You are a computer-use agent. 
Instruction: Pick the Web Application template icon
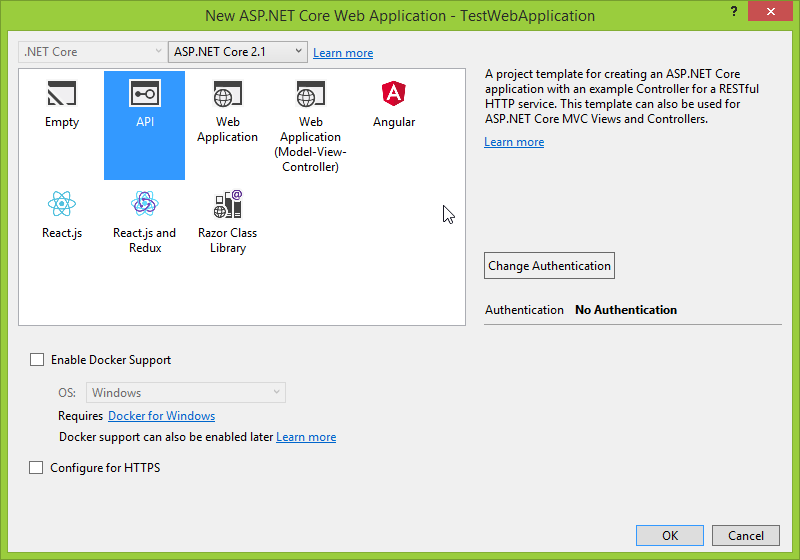(x=228, y=94)
